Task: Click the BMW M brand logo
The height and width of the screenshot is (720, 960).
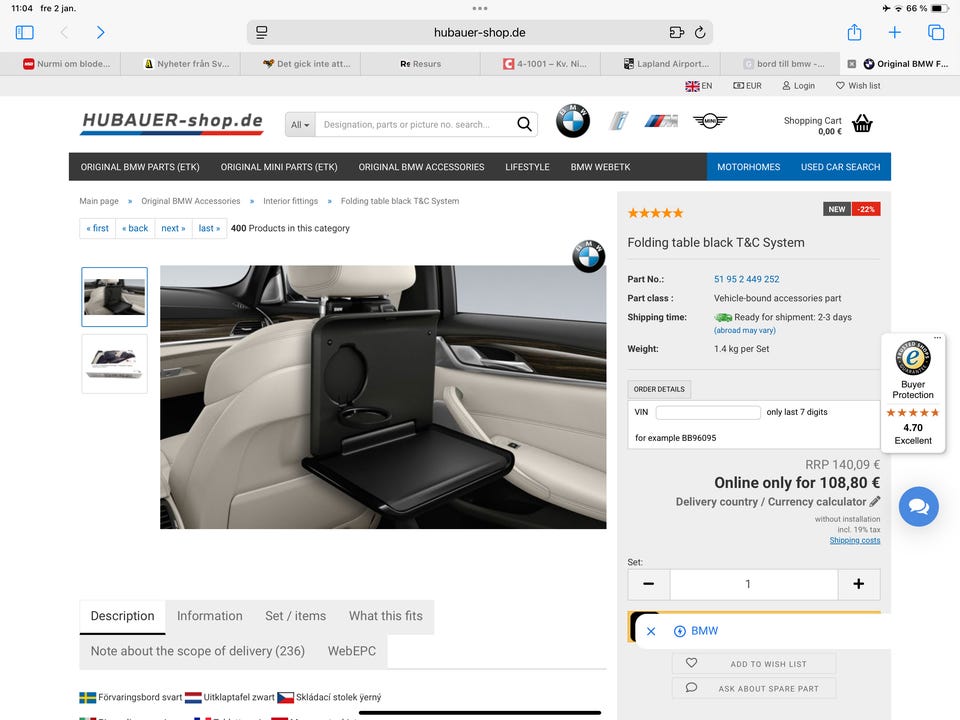Action: click(661, 121)
